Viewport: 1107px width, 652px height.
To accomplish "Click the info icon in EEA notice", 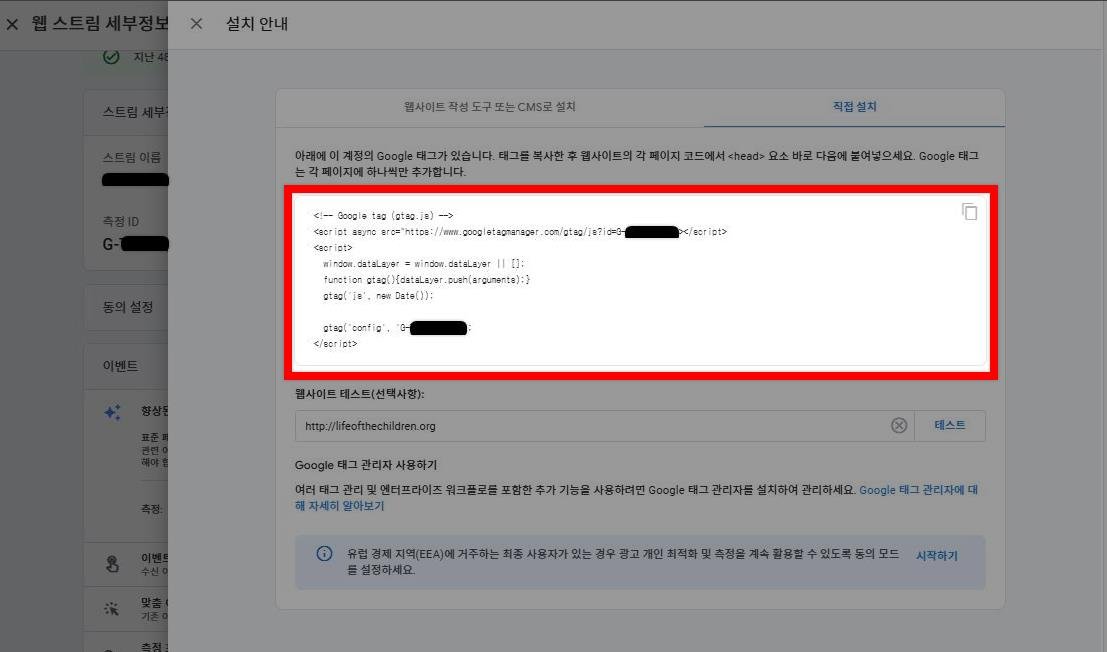I will point(324,554).
